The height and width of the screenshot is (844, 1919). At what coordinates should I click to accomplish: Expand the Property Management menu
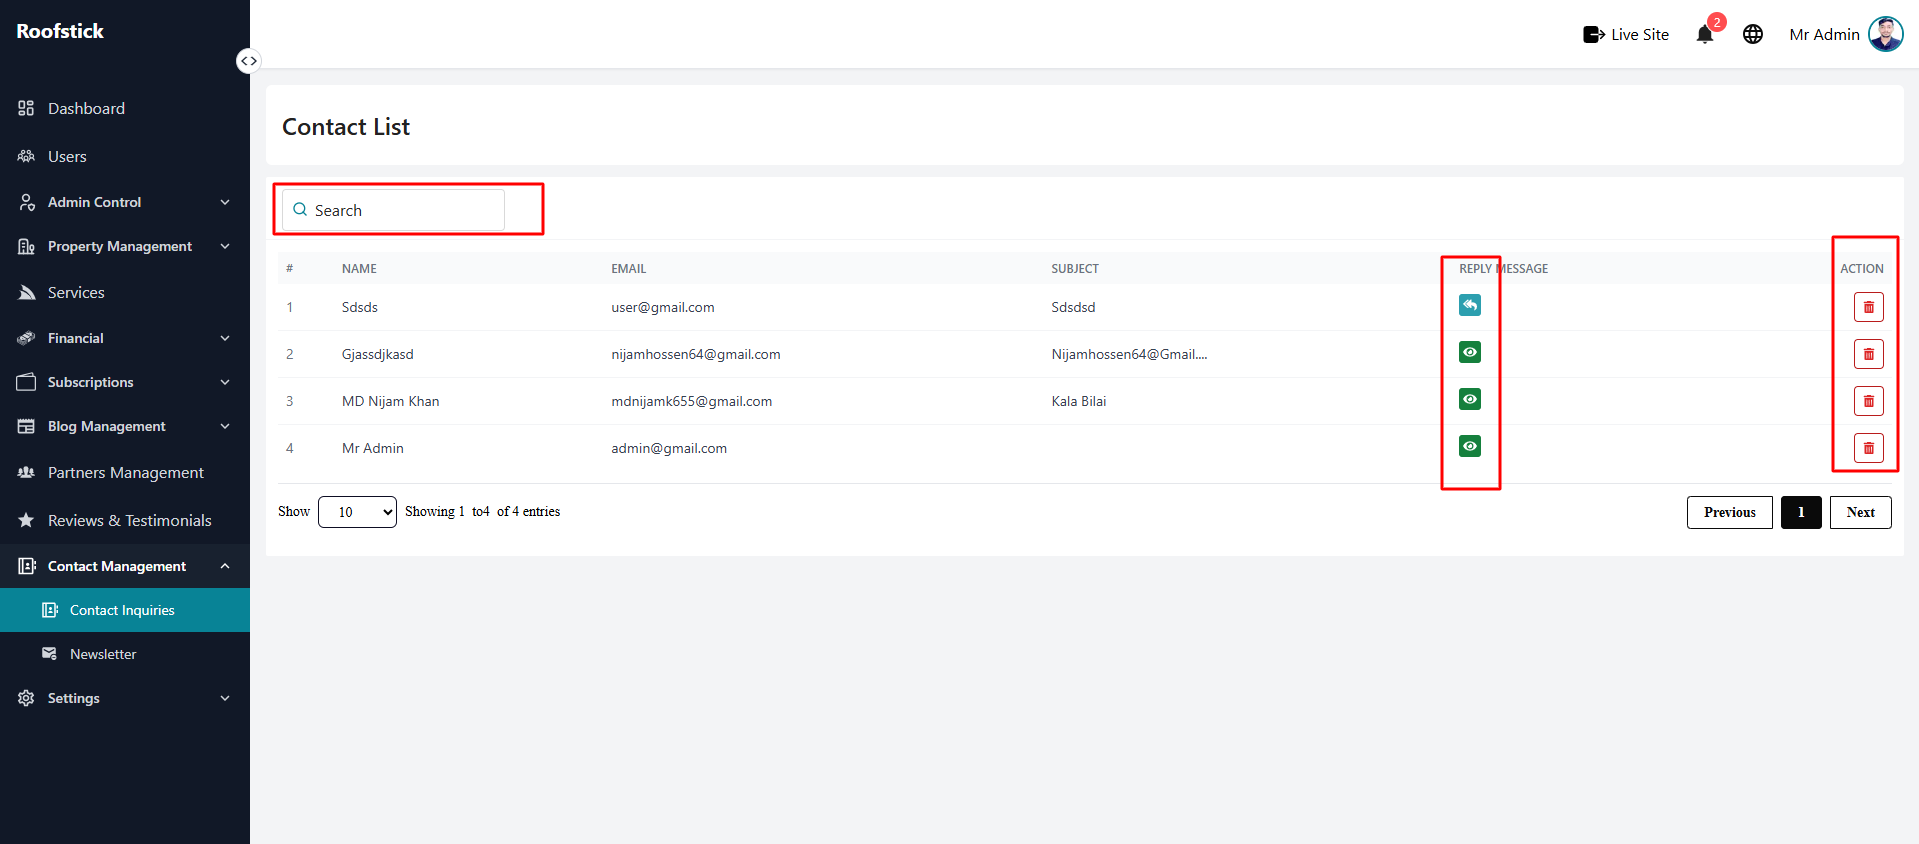tap(125, 246)
